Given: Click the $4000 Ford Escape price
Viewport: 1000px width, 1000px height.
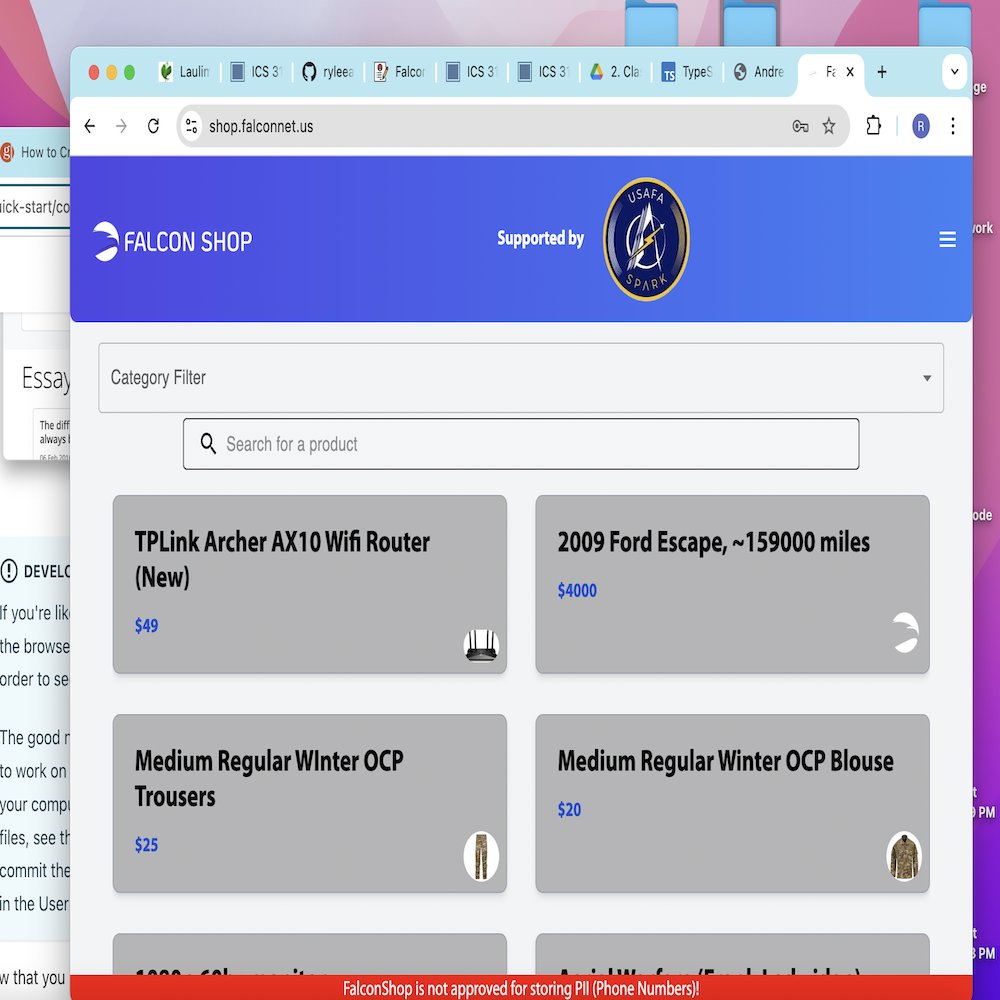Looking at the screenshot, I should [577, 591].
